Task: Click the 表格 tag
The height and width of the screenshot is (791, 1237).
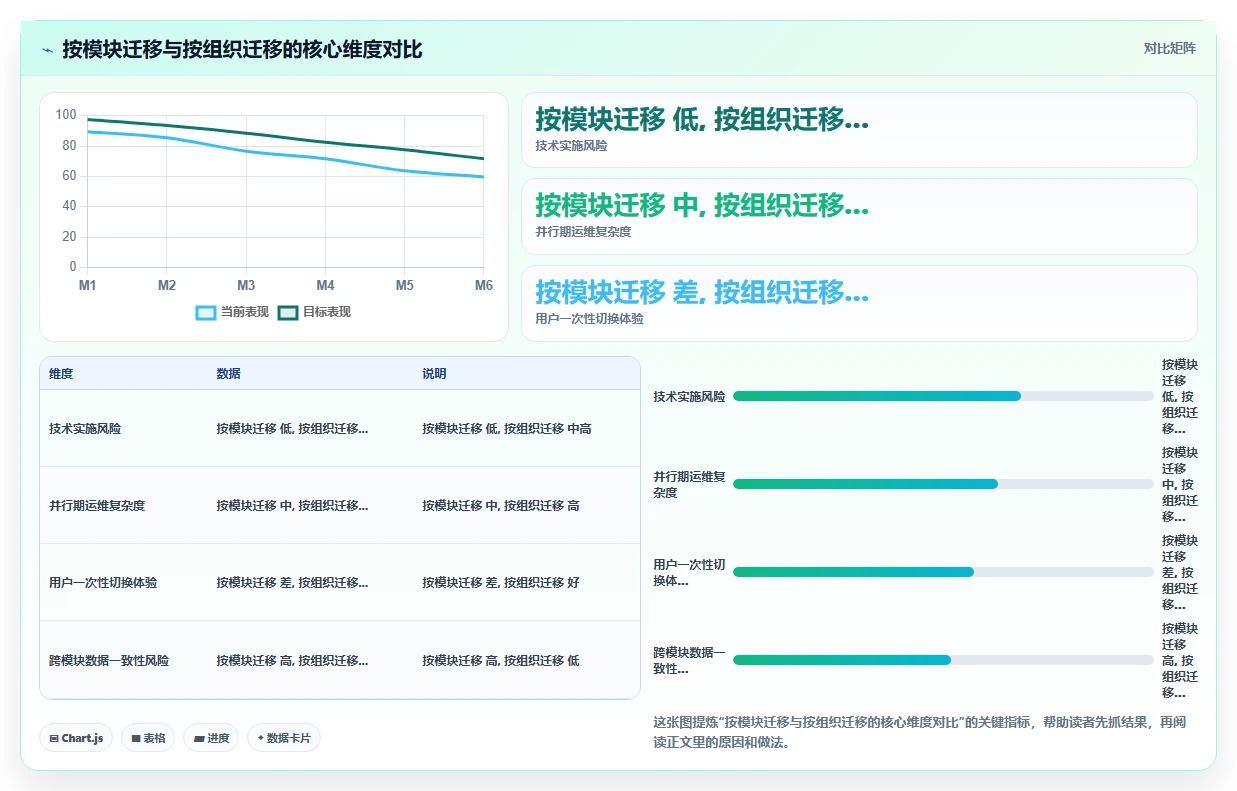Action: [x=148, y=738]
